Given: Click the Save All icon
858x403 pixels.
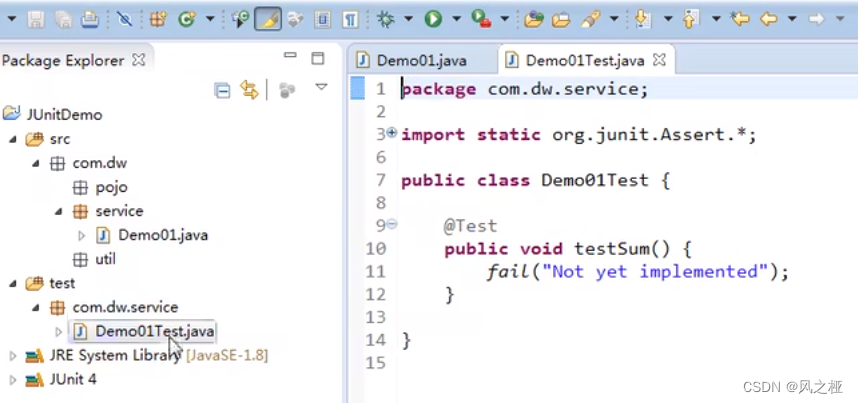Looking at the screenshot, I should coord(63,20).
